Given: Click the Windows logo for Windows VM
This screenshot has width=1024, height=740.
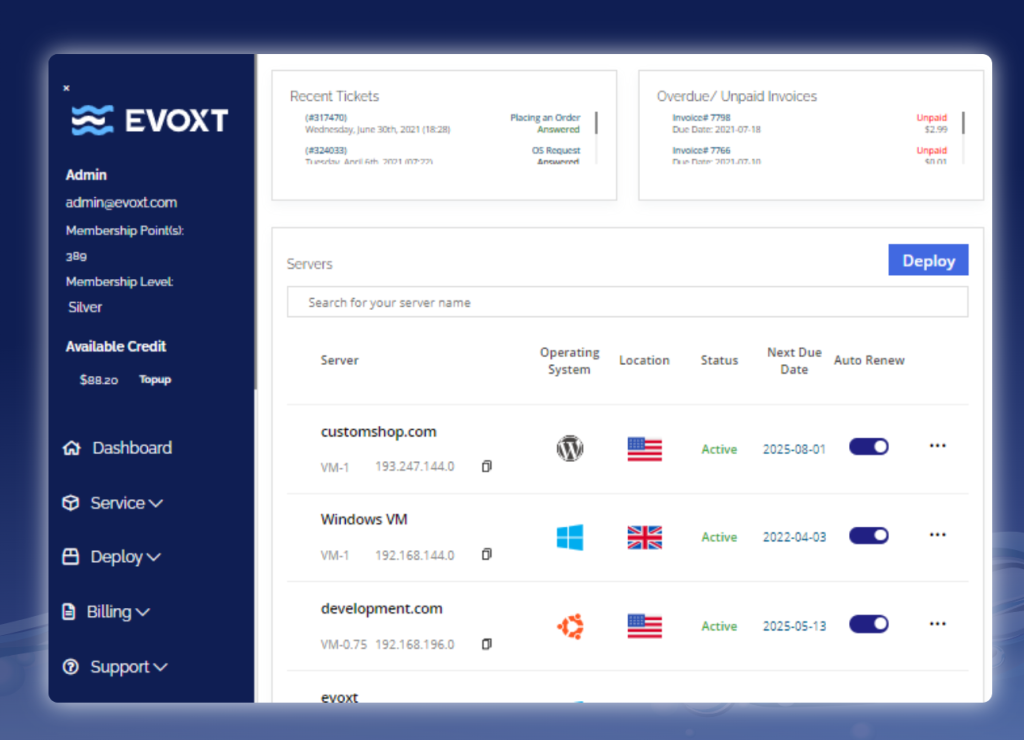Looking at the screenshot, I should click(569, 537).
